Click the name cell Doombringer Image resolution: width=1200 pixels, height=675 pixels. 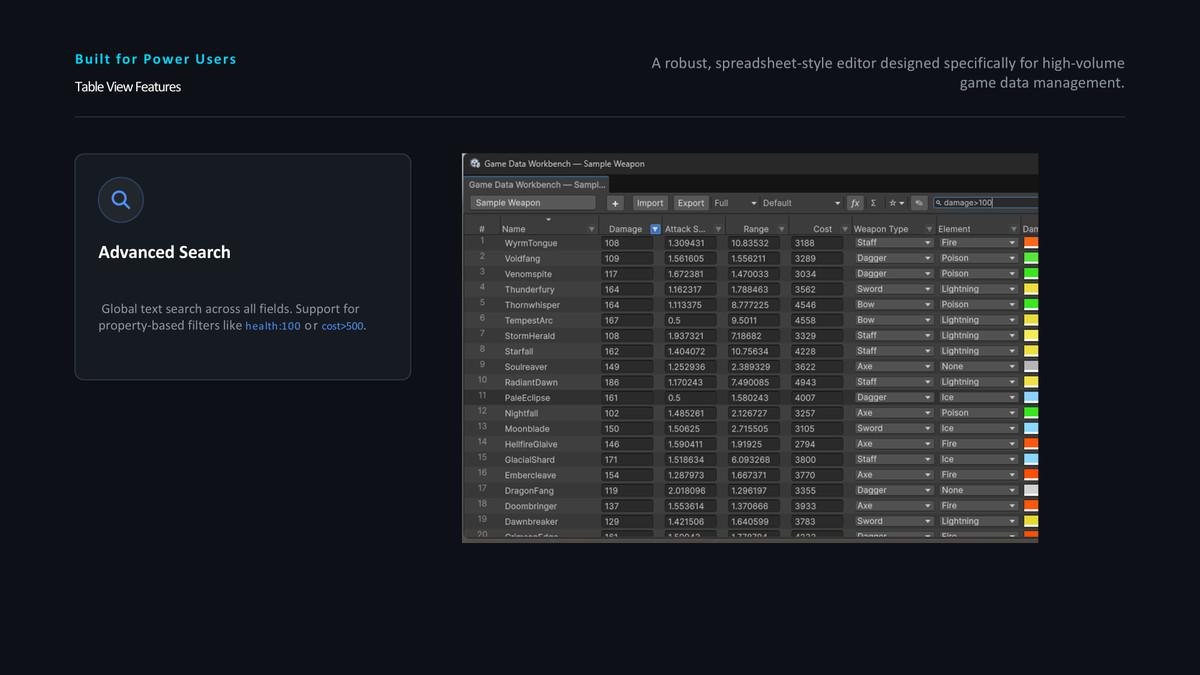pos(531,506)
